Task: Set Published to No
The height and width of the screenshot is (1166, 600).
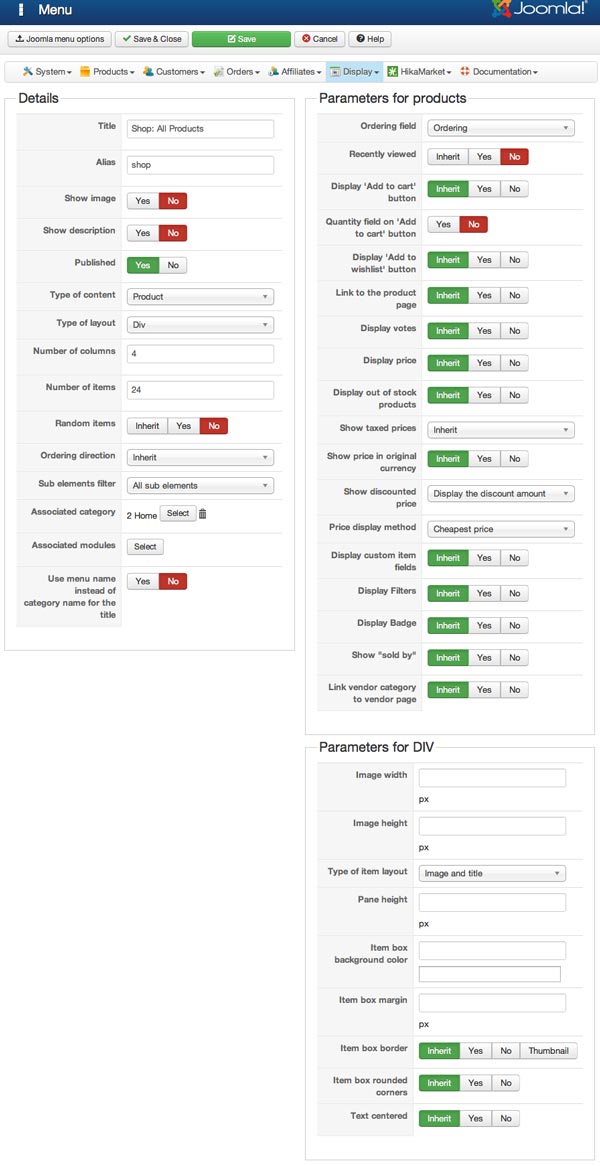Action: point(172,265)
